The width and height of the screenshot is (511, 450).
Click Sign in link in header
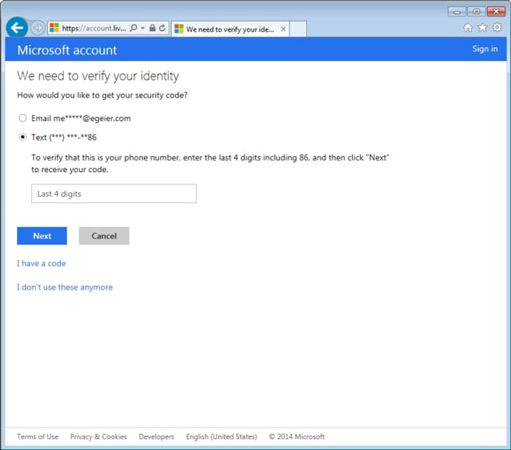click(x=485, y=49)
